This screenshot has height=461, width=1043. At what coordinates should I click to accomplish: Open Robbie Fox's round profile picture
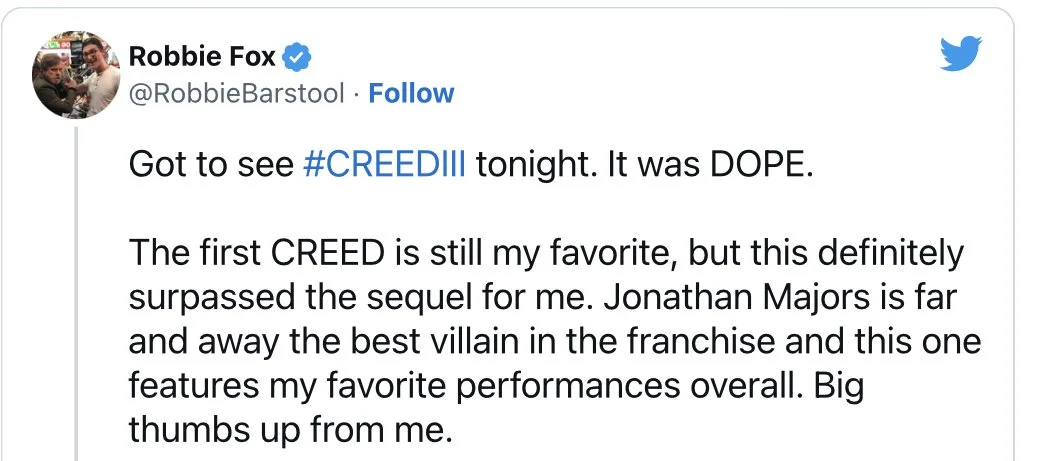[x=76, y=75]
